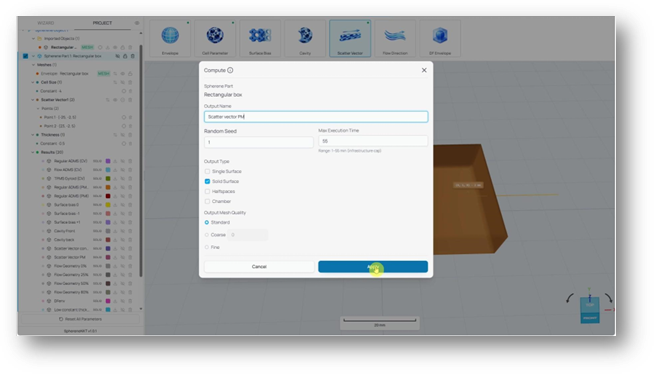Collapse the Imported Objects folder
The height and width of the screenshot is (374, 654).
pyautogui.click(x=33, y=38)
